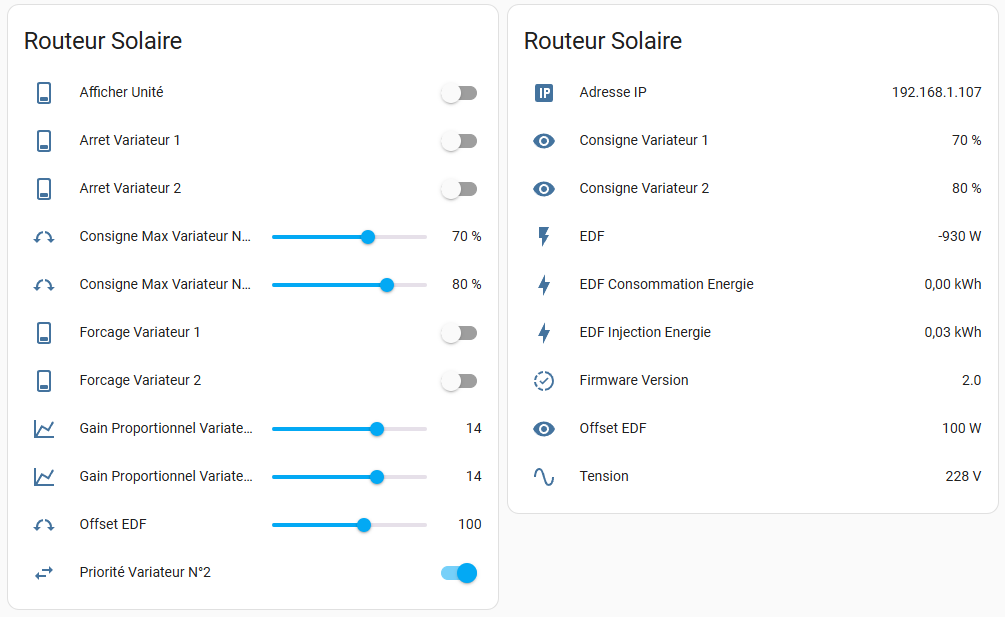Click the swap arrows icon for Priorité Variateur N°2

(x=44, y=573)
